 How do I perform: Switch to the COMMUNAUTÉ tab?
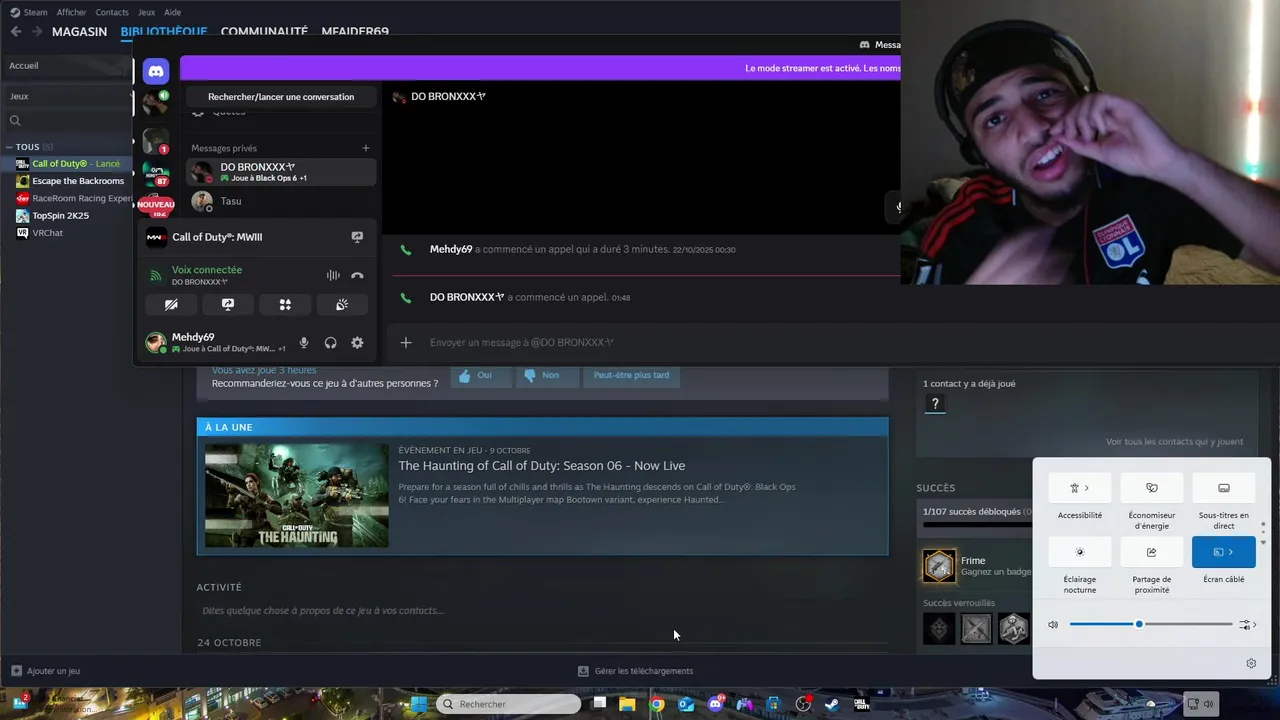[264, 31]
